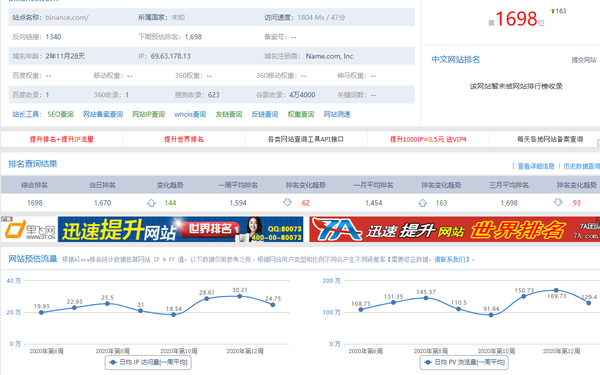Open 查看详细信息 link
This screenshot has width=600, height=375.
536,166
